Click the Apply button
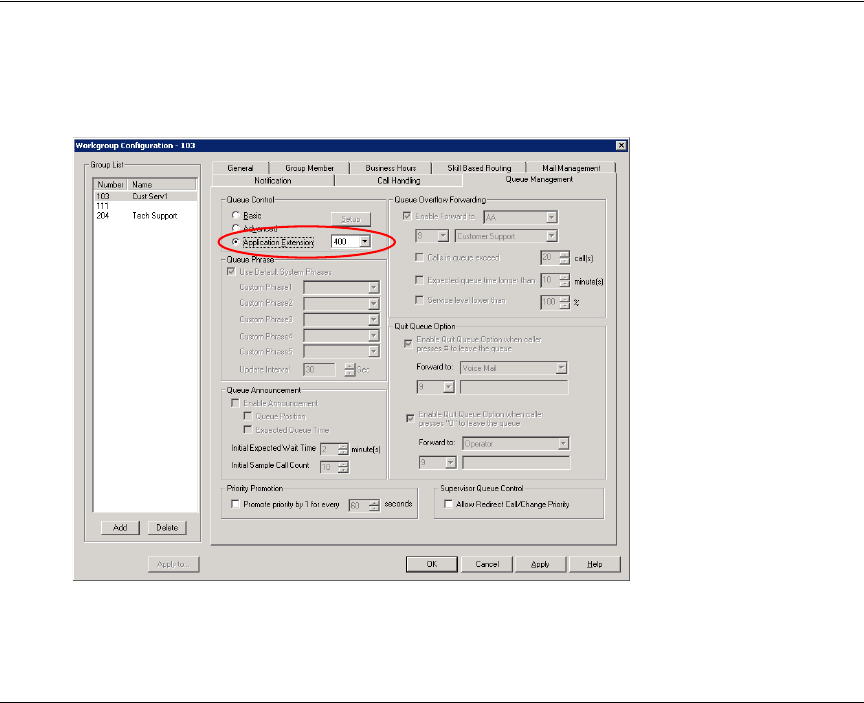The image size is (864, 703). pyautogui.click(x=540, y=564)
